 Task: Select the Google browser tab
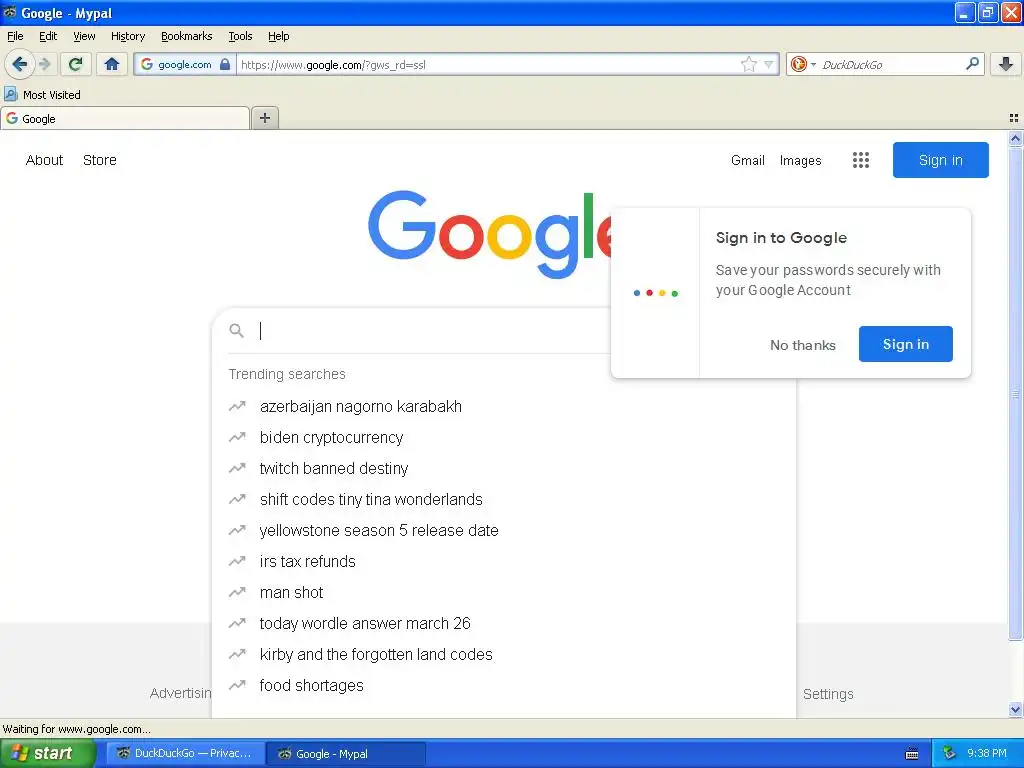pos(125,118)
